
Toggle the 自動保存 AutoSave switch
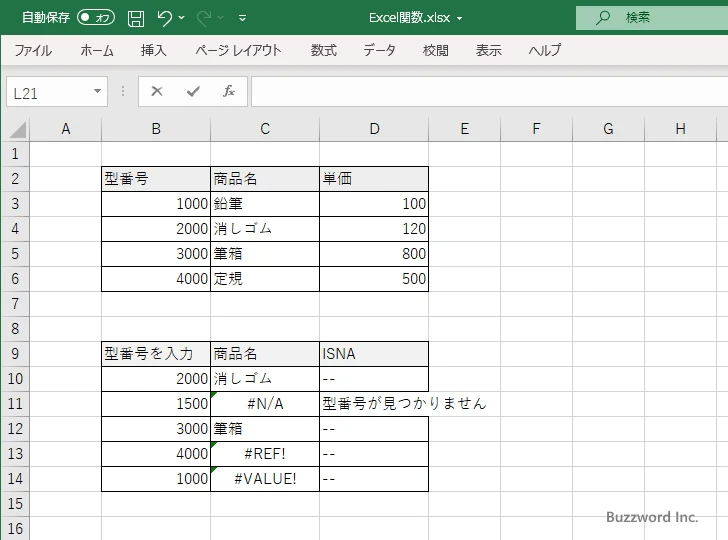click(96, 18)
